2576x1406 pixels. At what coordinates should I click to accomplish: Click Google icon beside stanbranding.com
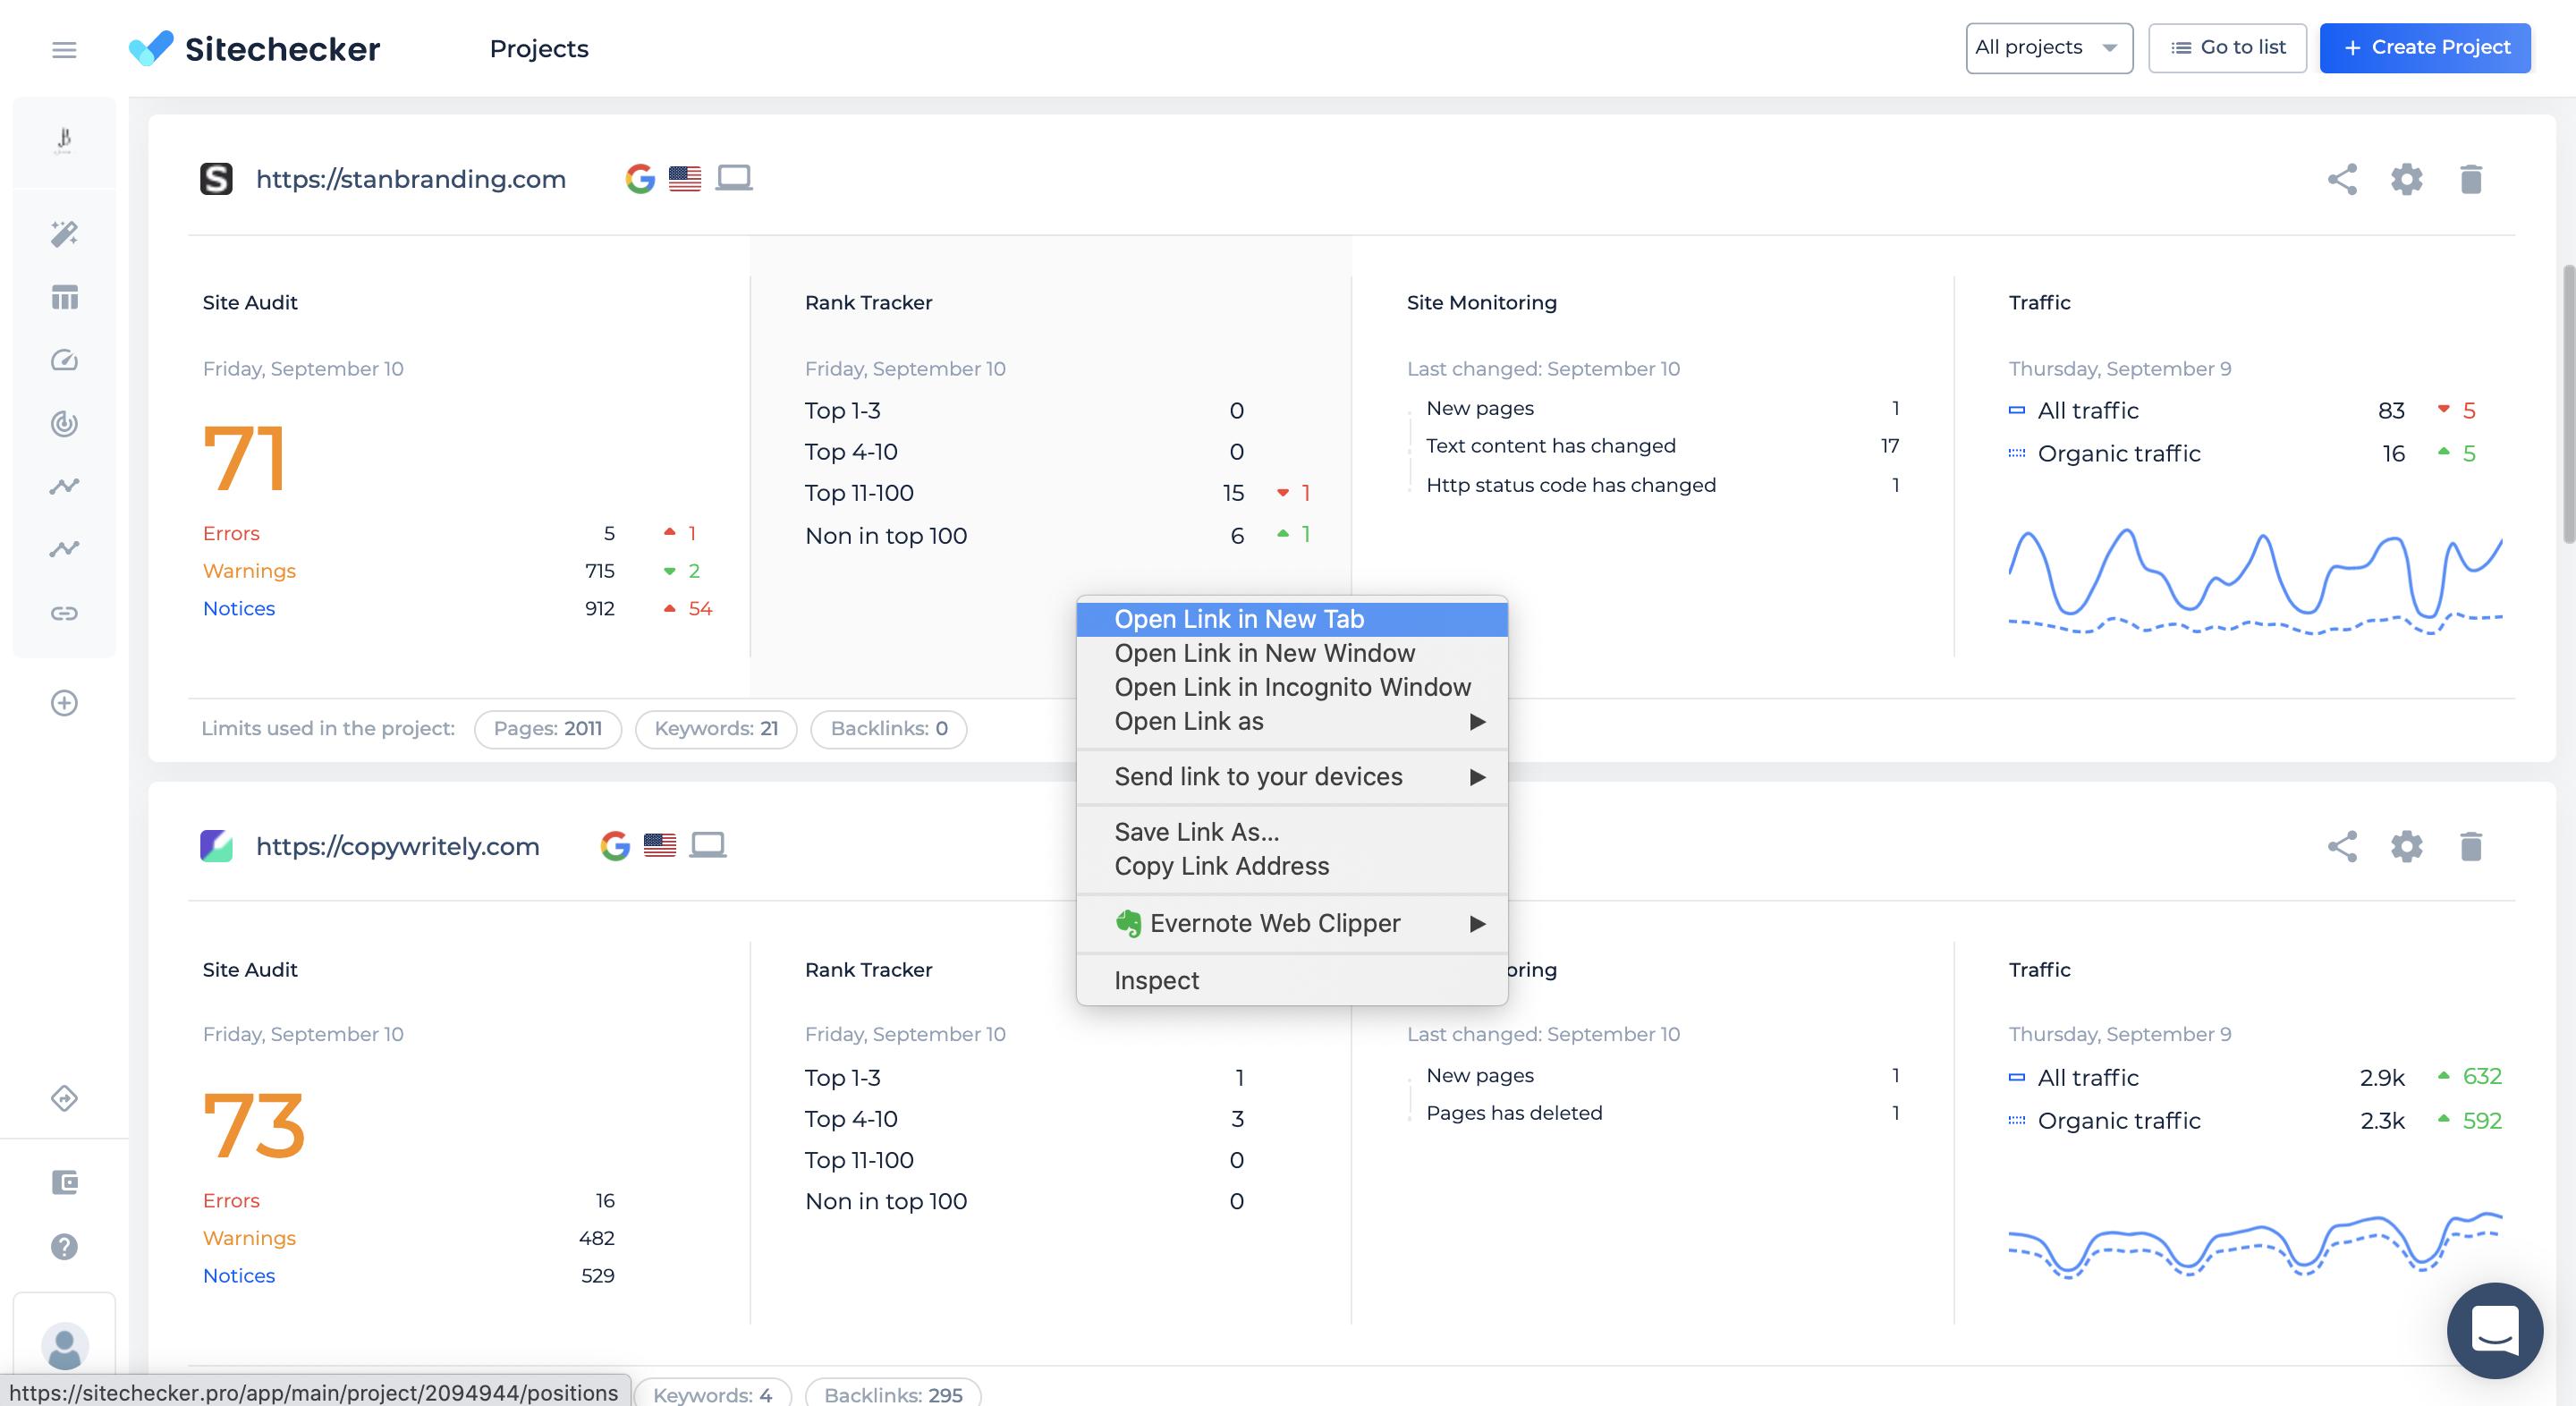(x=640, y=179)
